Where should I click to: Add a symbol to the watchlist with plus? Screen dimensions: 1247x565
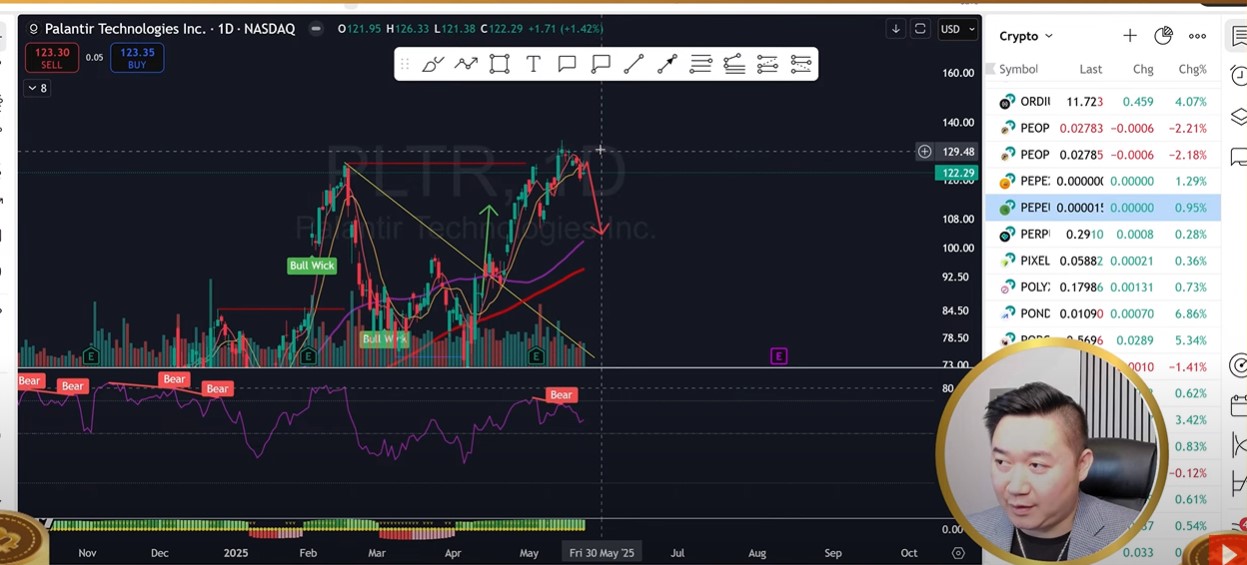[x=1130, y=36]
